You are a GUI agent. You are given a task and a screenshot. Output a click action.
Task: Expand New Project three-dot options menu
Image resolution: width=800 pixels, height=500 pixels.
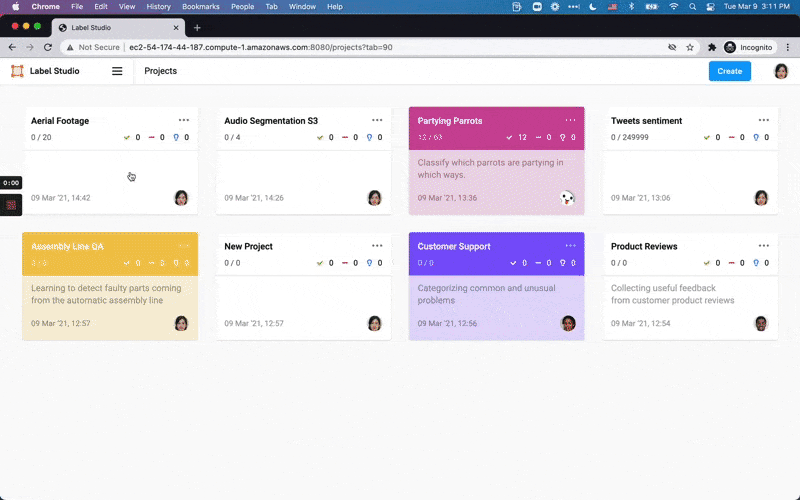(377, 245)
